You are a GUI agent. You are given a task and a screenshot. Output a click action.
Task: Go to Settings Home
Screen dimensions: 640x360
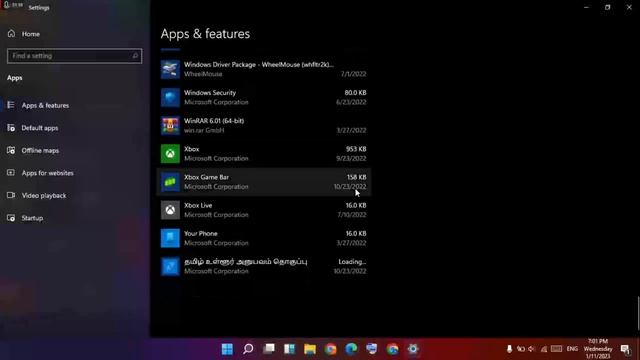point(24,34)
